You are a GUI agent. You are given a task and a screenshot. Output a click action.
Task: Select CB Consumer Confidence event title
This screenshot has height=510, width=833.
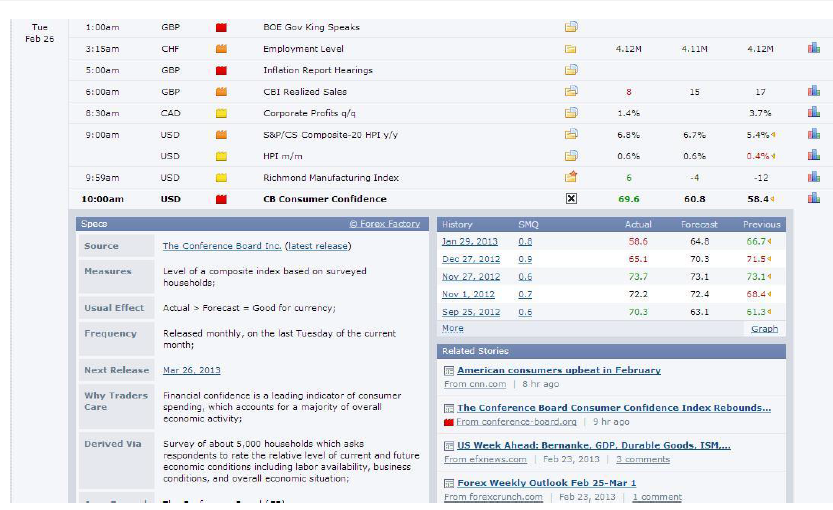coord(325,199)
